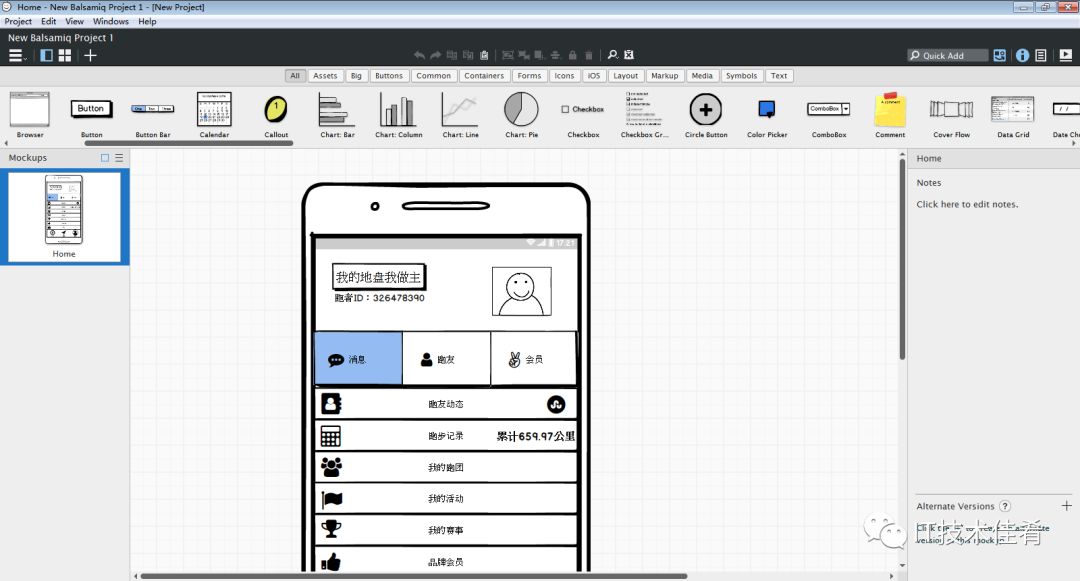Open the full screen presentation mode icon
Viewport: 1080px width, 581px height.
coord(1064,54)
